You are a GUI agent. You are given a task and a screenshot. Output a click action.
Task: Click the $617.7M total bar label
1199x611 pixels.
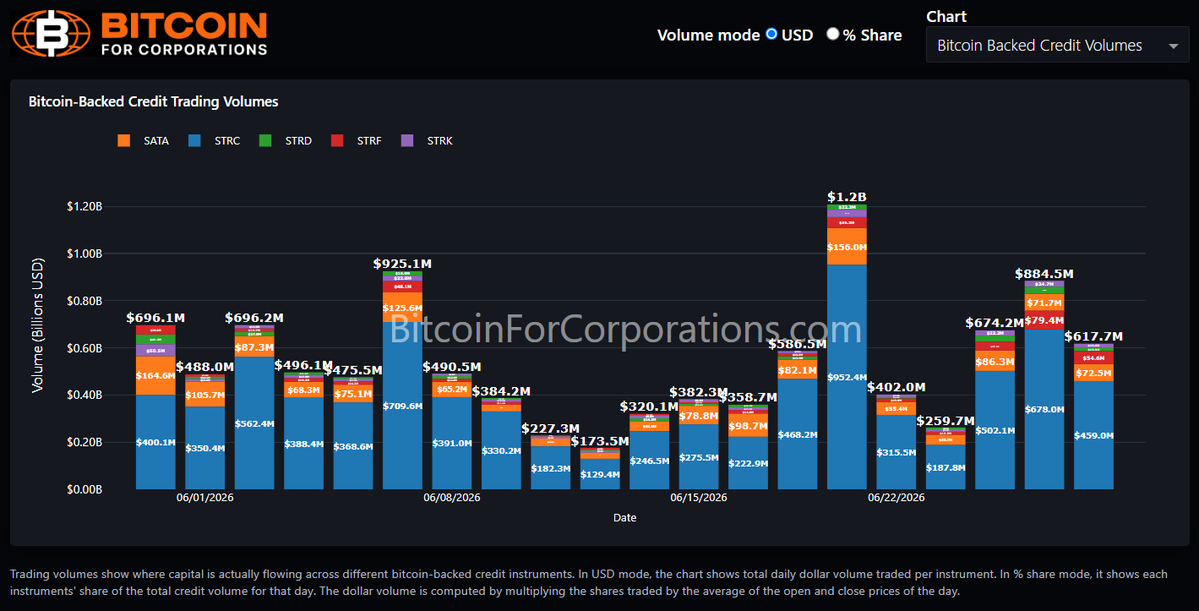coord(1093,336)
